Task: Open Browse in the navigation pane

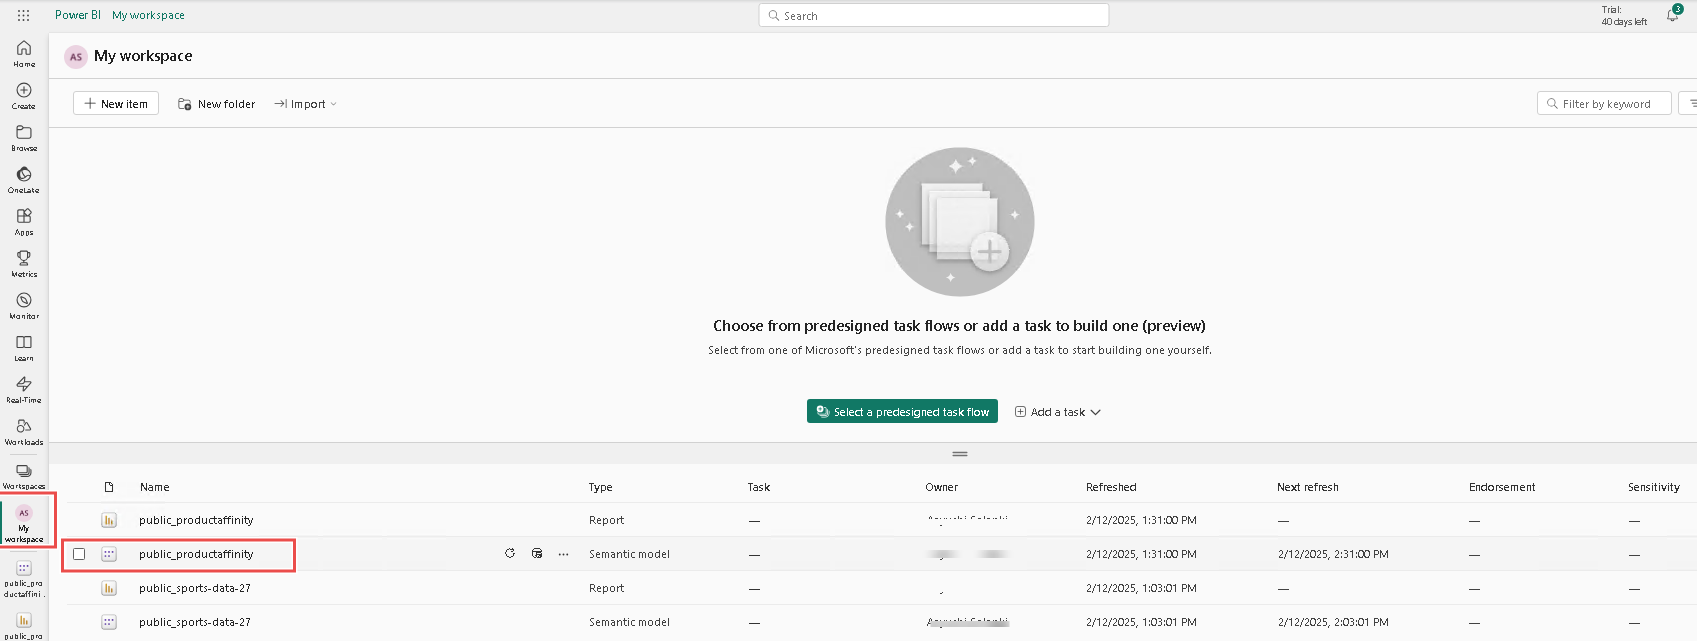Action: tap(24, 138)
